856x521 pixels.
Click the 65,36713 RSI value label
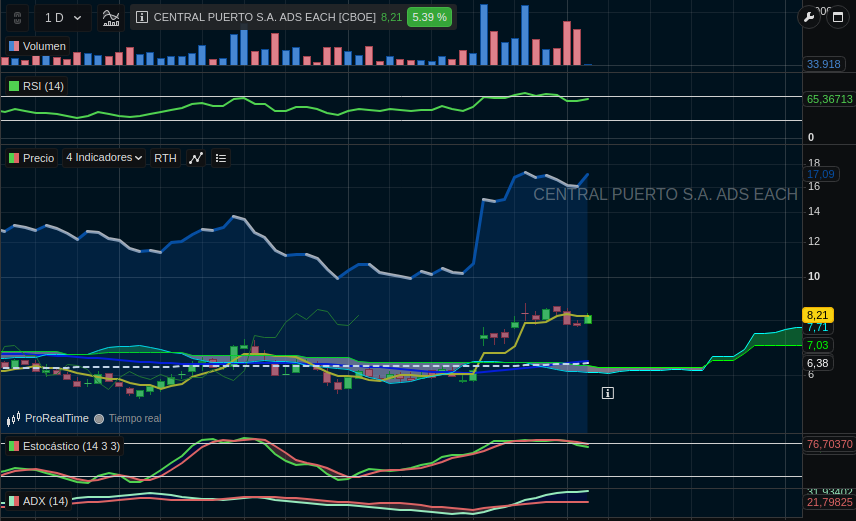829,99
